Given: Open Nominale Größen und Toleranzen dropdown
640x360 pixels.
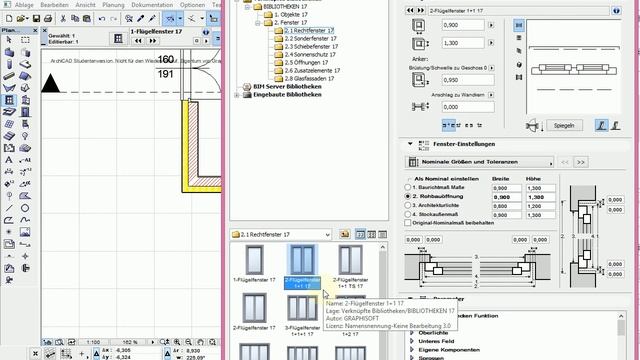Looking at the screenshot, I should (480, 162).
